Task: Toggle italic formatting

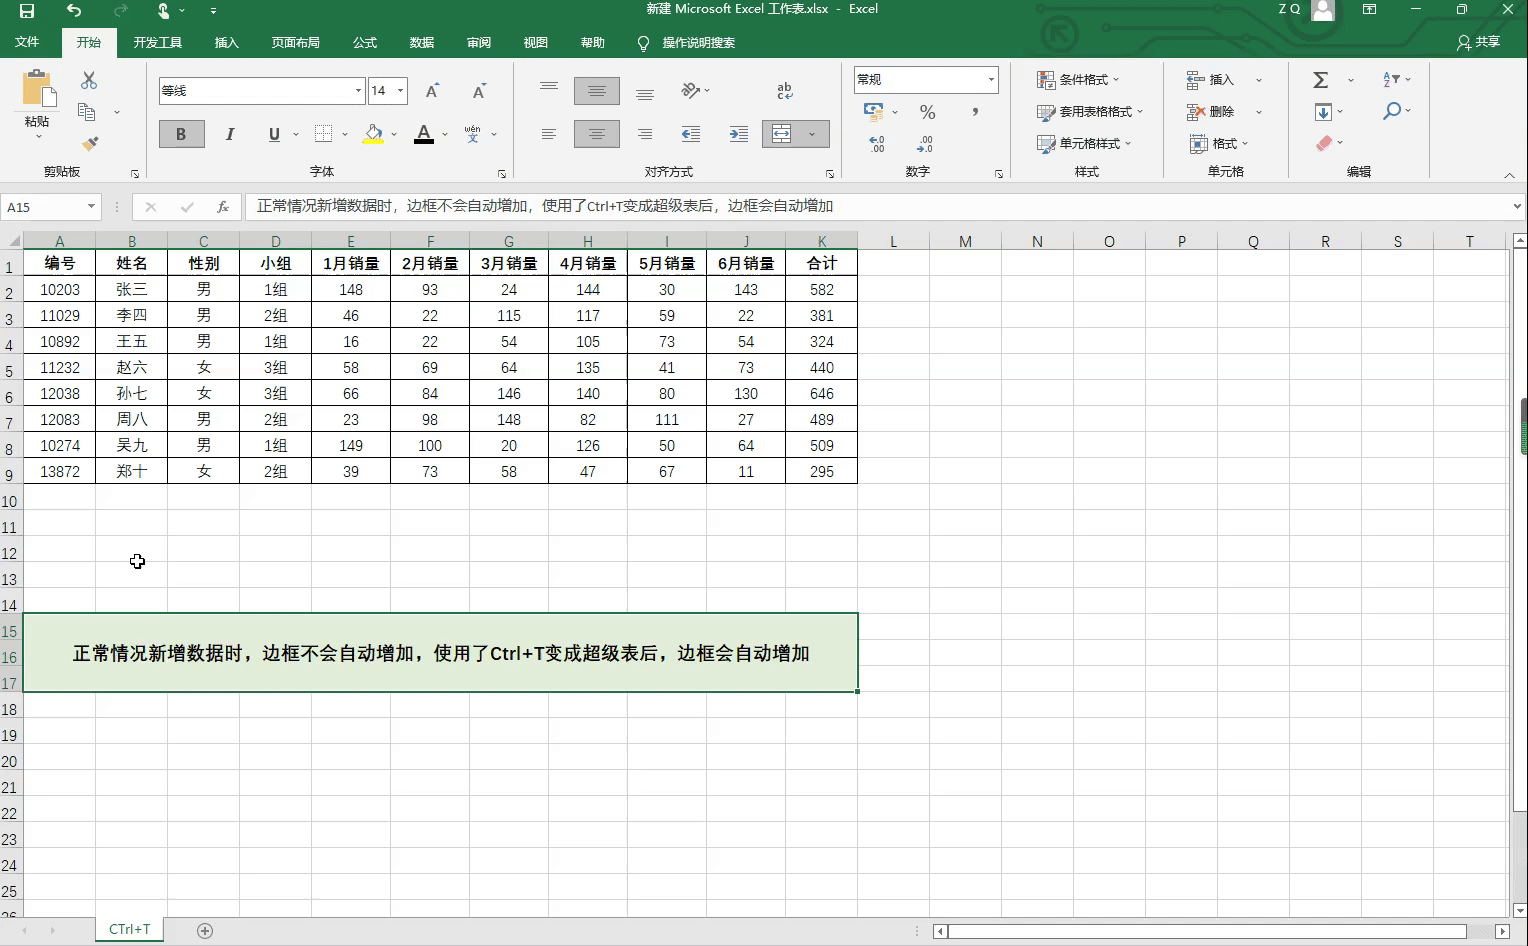Action: click(x=230, y=134)
